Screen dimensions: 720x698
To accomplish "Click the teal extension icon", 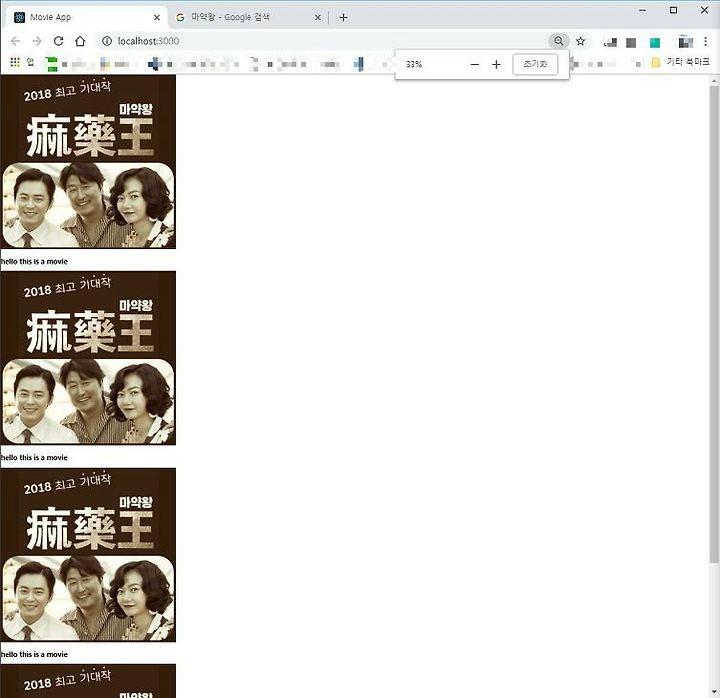I will (x=655, y=43).
